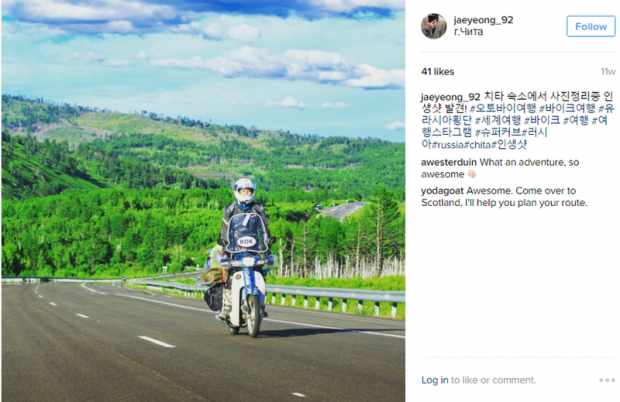
Task: View the 41 likes list
Action: click(x=437, y=72)
